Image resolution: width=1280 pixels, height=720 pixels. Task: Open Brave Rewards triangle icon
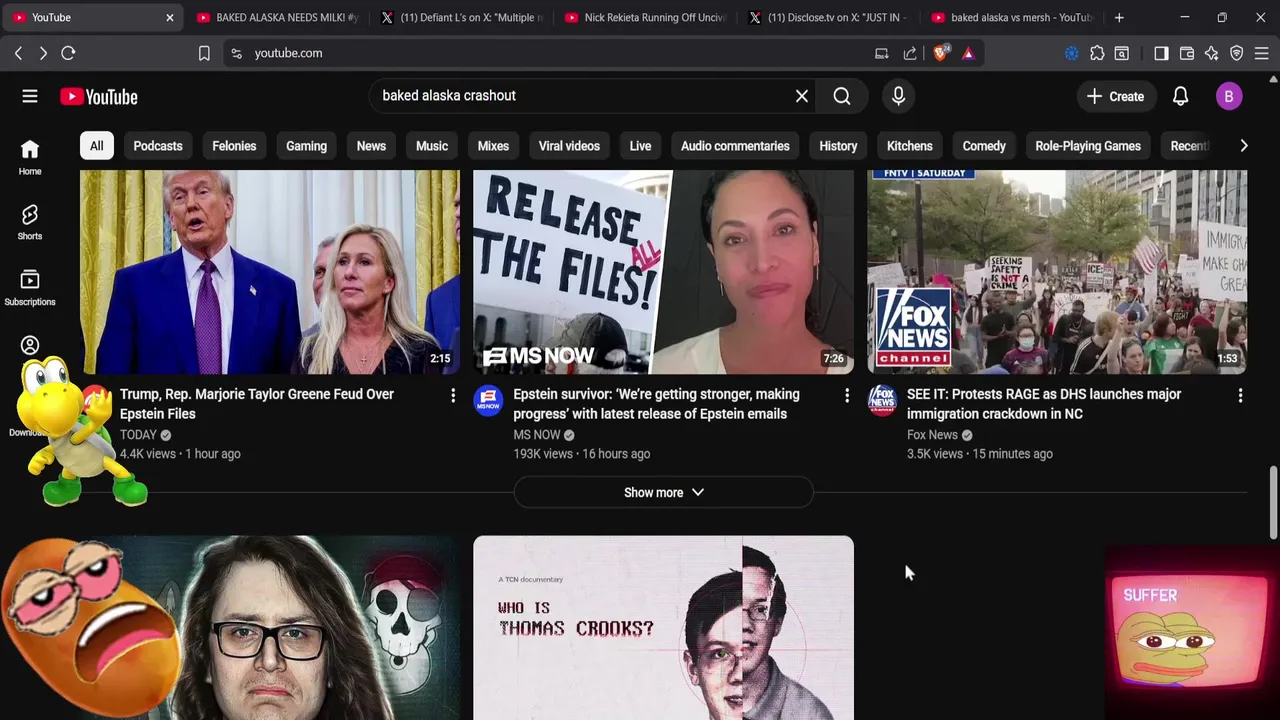click(x=968, y=53)
